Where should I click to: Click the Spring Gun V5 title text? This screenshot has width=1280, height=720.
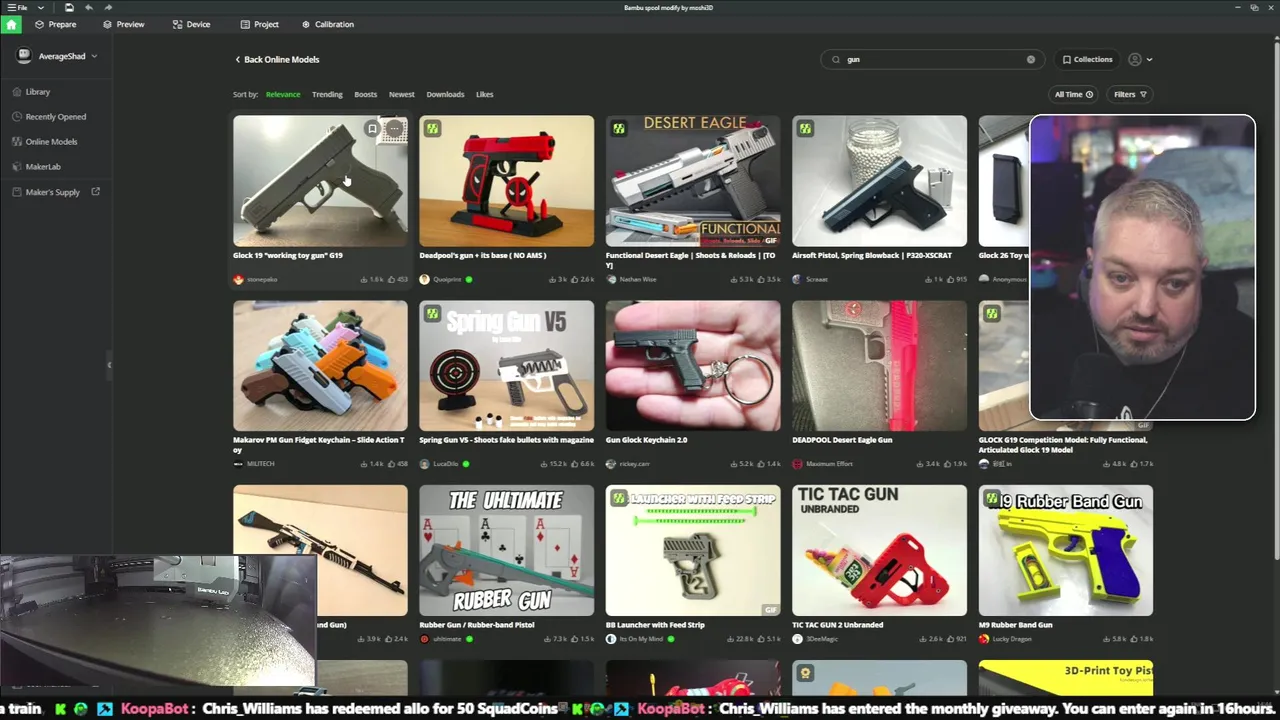[x=506, y=440]
